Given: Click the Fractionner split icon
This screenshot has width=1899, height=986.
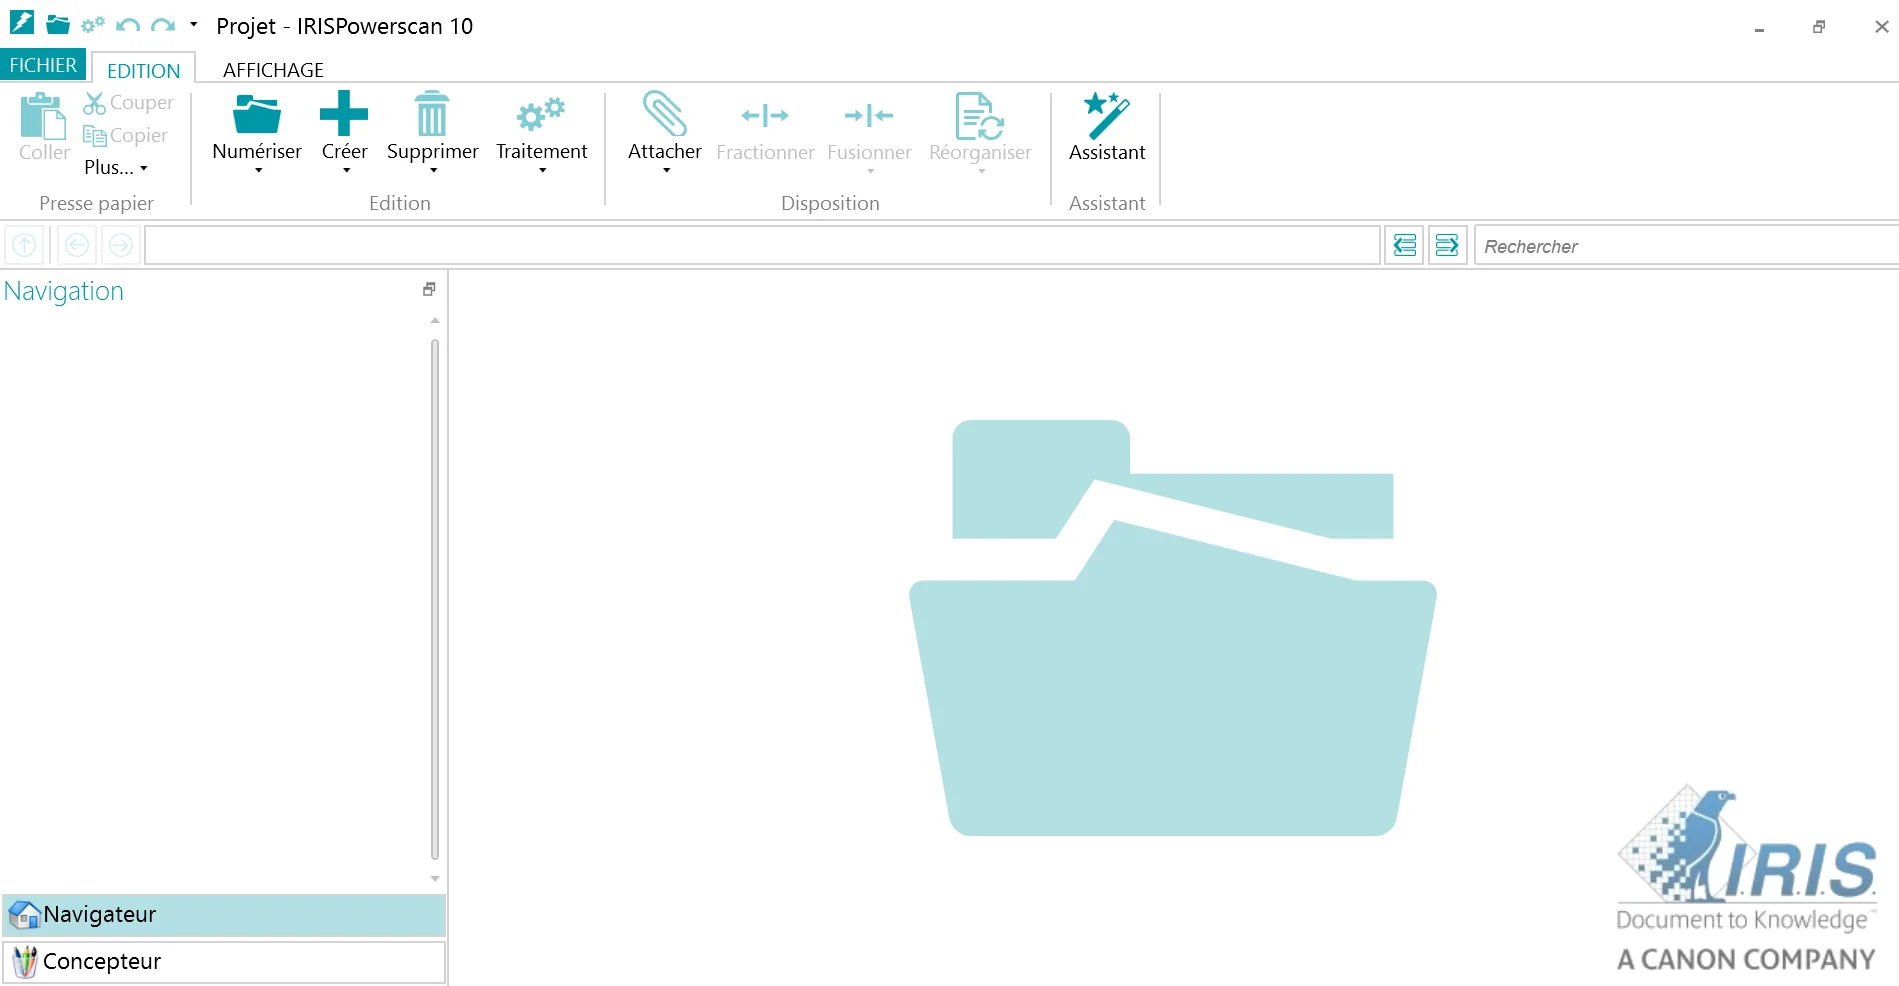Looking at the screenshot, I should coord(765,115).
